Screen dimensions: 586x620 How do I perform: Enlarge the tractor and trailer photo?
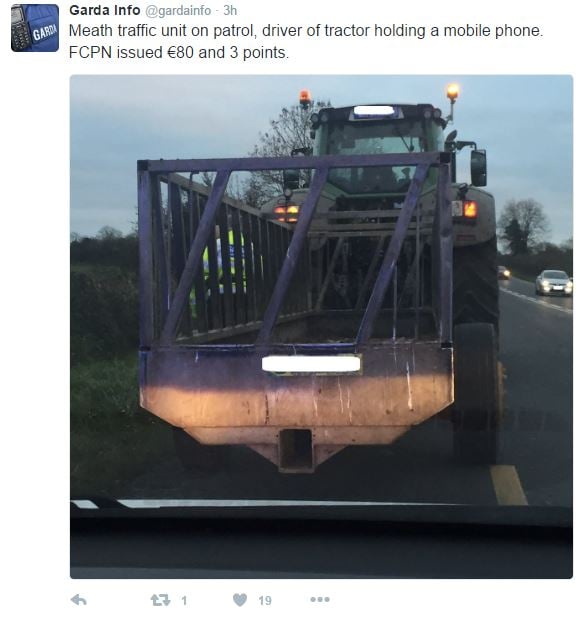[321, 327]
